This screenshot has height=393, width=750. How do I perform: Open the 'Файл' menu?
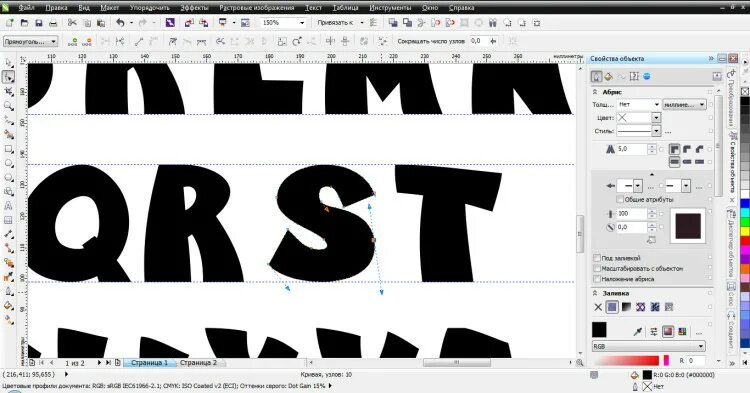pos(26,8)
